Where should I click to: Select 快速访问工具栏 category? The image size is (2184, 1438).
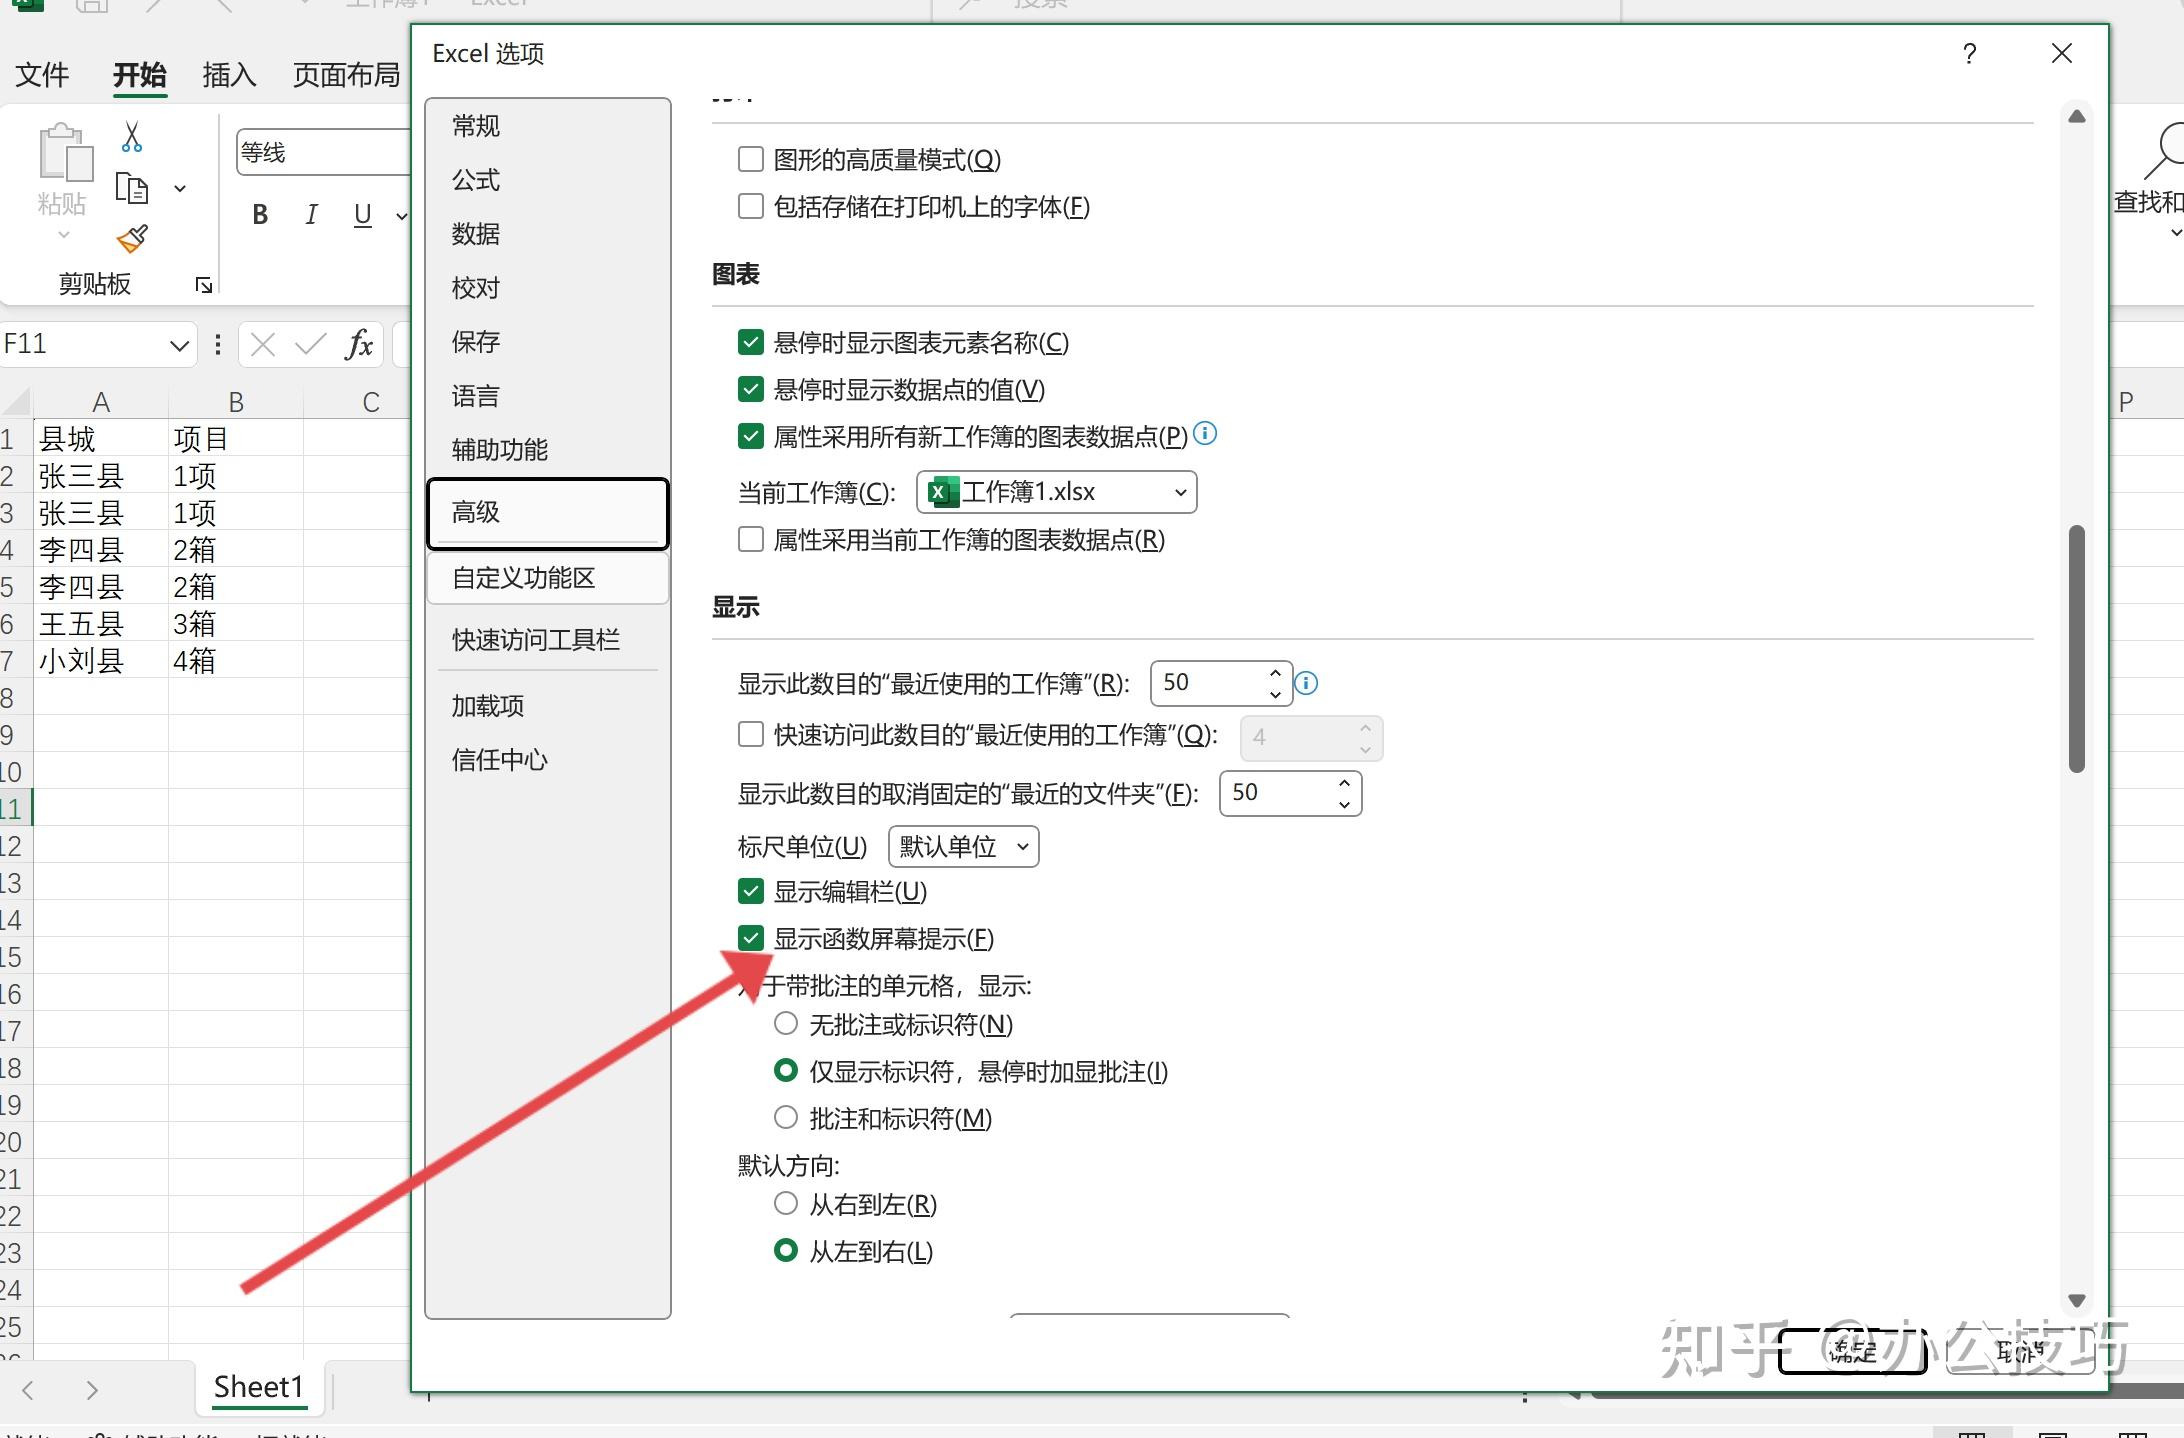click(x=548, y=640)
